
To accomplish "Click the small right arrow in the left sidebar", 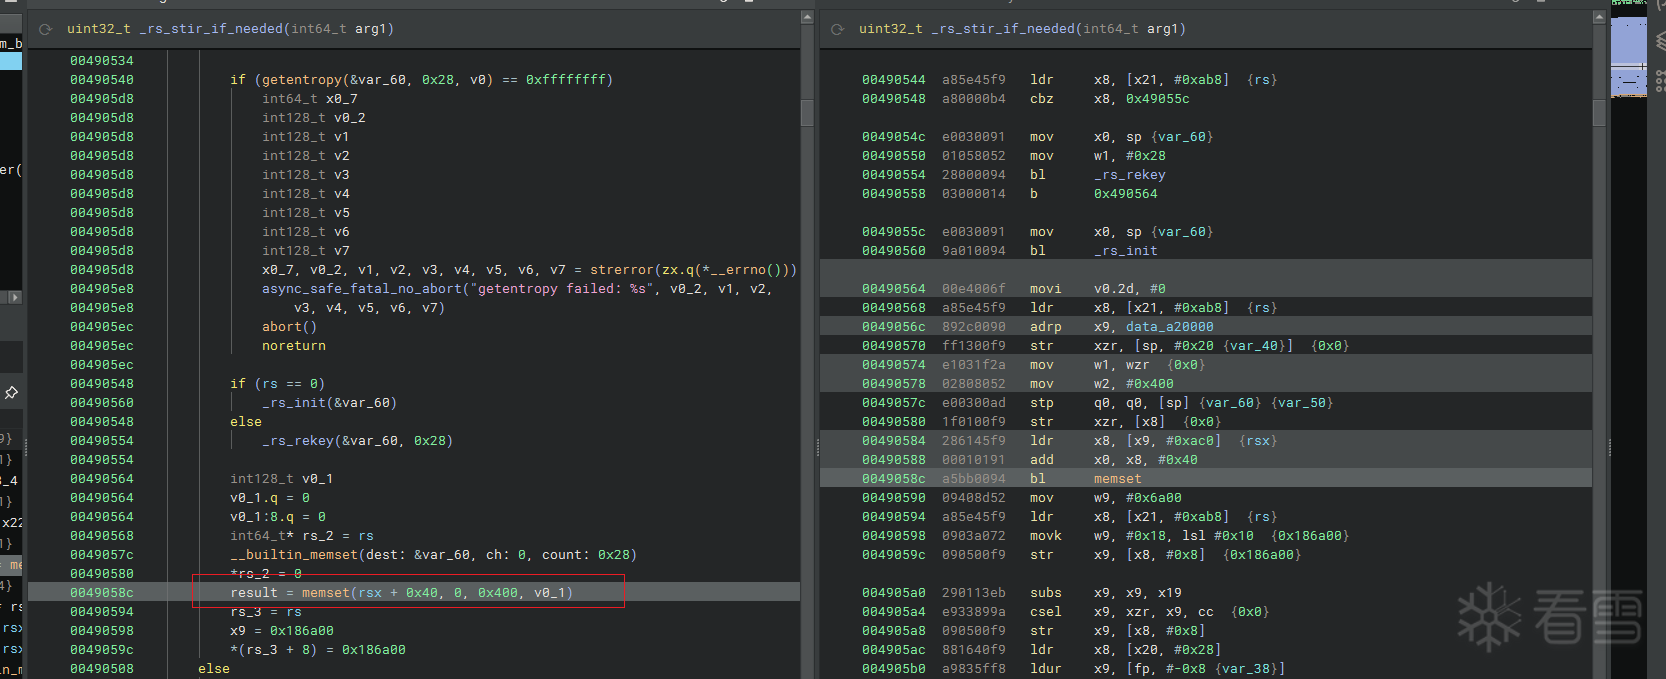I will coord(14,297).
